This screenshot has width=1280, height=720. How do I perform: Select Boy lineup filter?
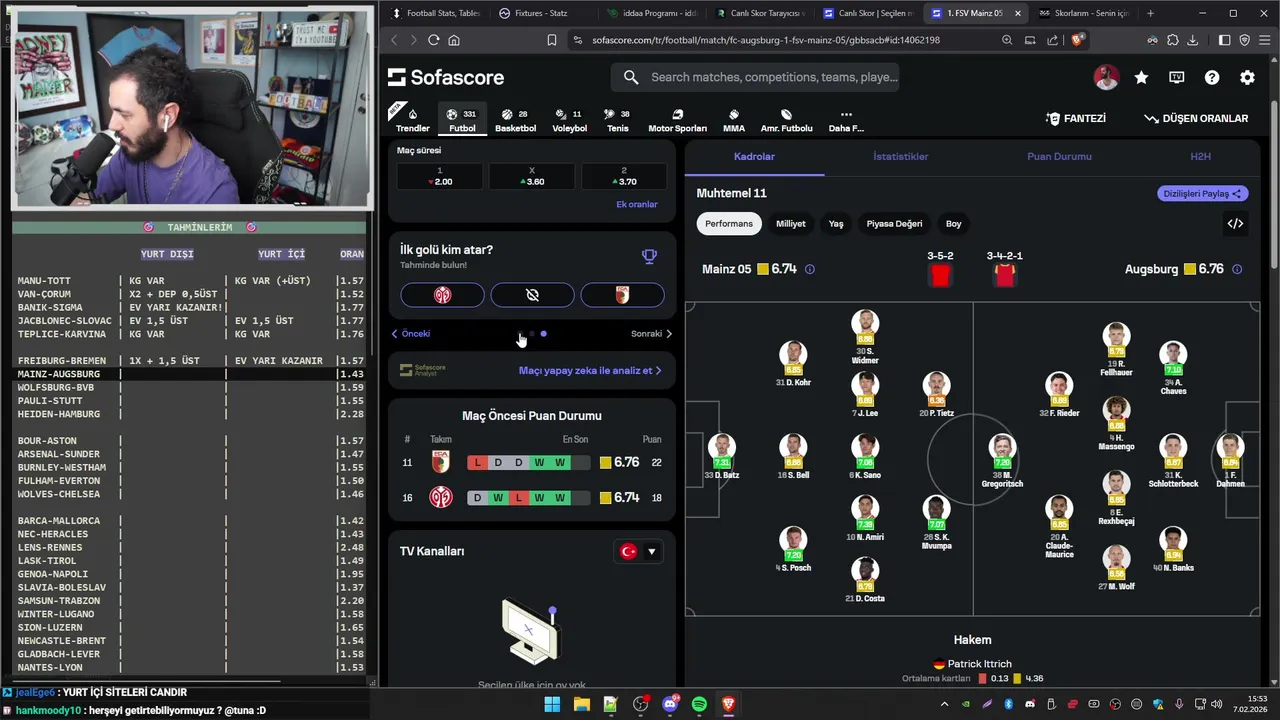click(954, 223)
